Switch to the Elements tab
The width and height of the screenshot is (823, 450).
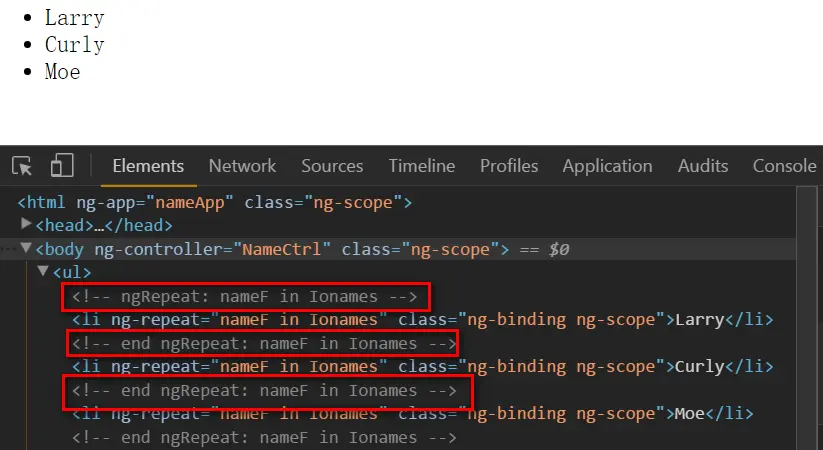pyautogui.click(x=148, y=166)
